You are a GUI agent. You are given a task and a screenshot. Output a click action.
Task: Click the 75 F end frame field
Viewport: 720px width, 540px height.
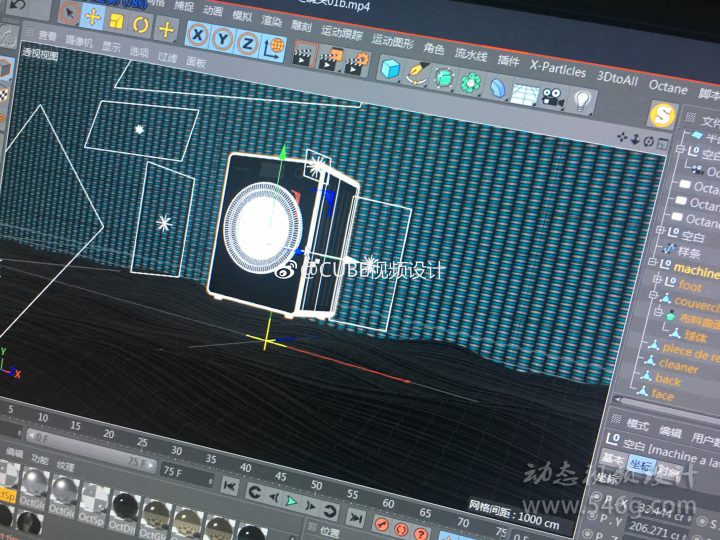click(187, 475)
